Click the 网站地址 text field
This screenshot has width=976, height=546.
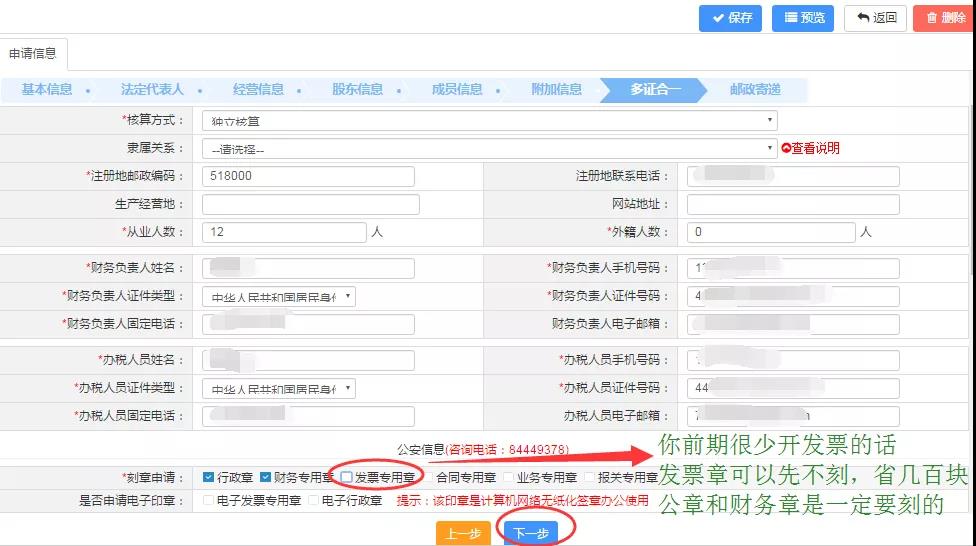pyautogui.click(x=793, y=204)
